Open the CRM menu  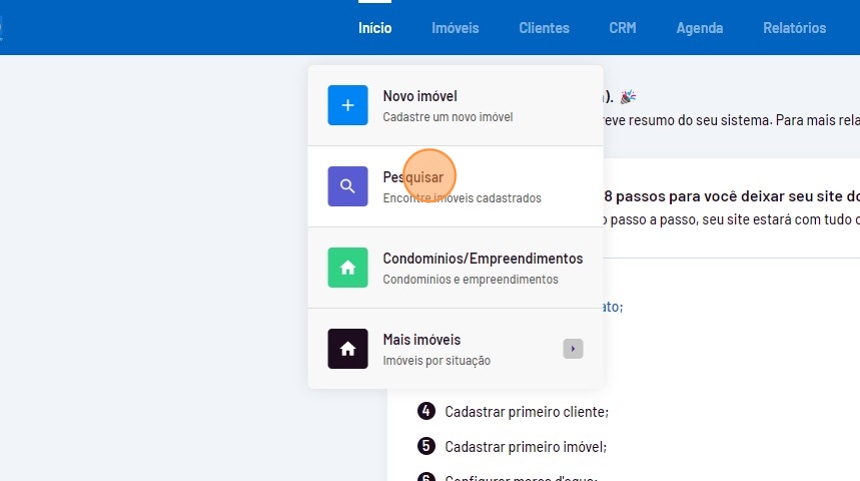(622, 28)
